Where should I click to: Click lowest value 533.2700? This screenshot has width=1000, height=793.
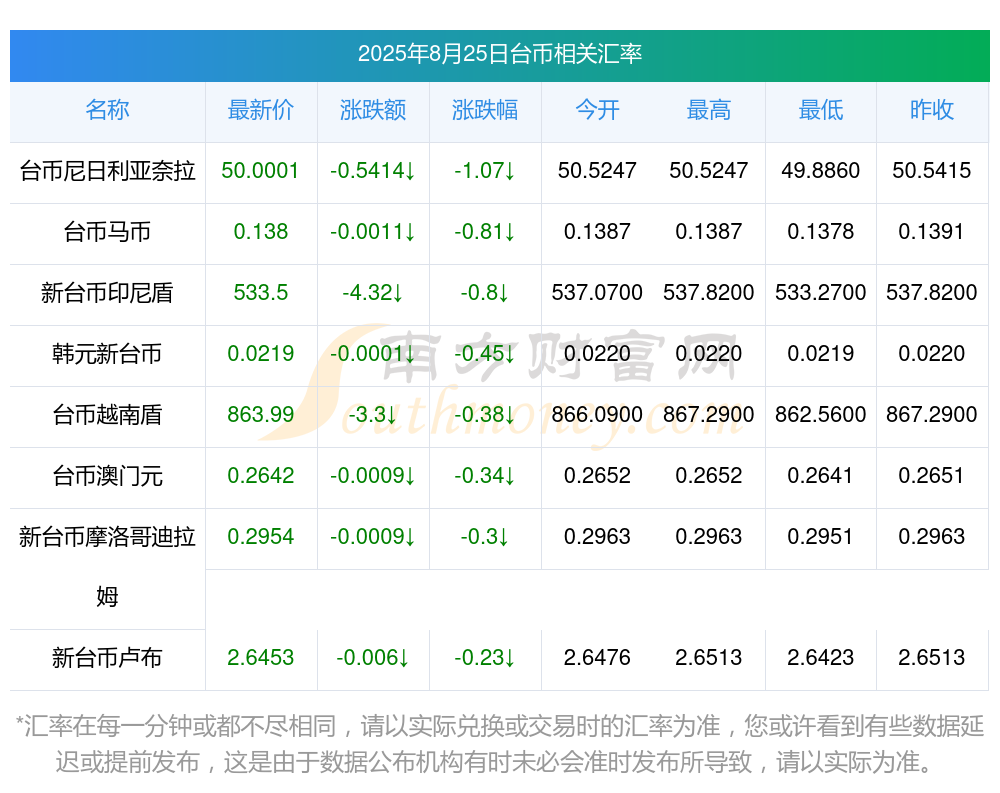pos(821,292)
